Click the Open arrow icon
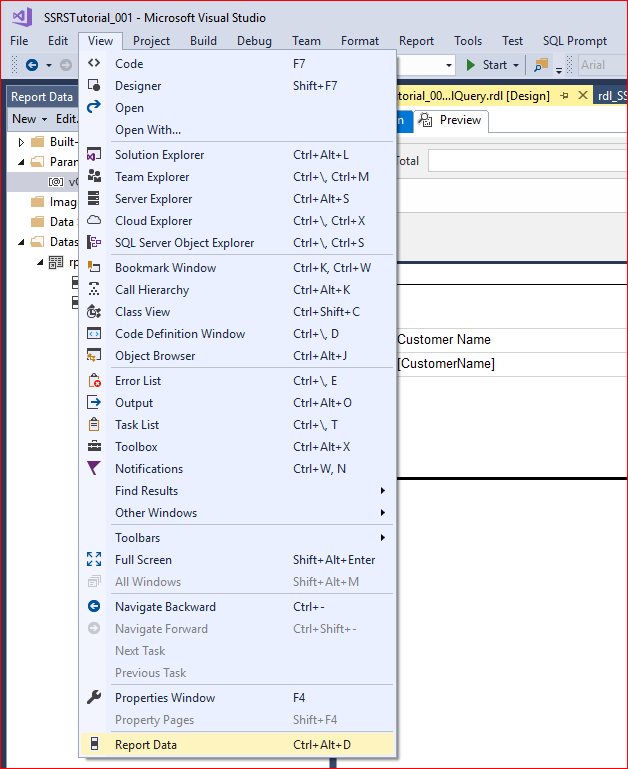The image size is (628, 769). point(94,107)
